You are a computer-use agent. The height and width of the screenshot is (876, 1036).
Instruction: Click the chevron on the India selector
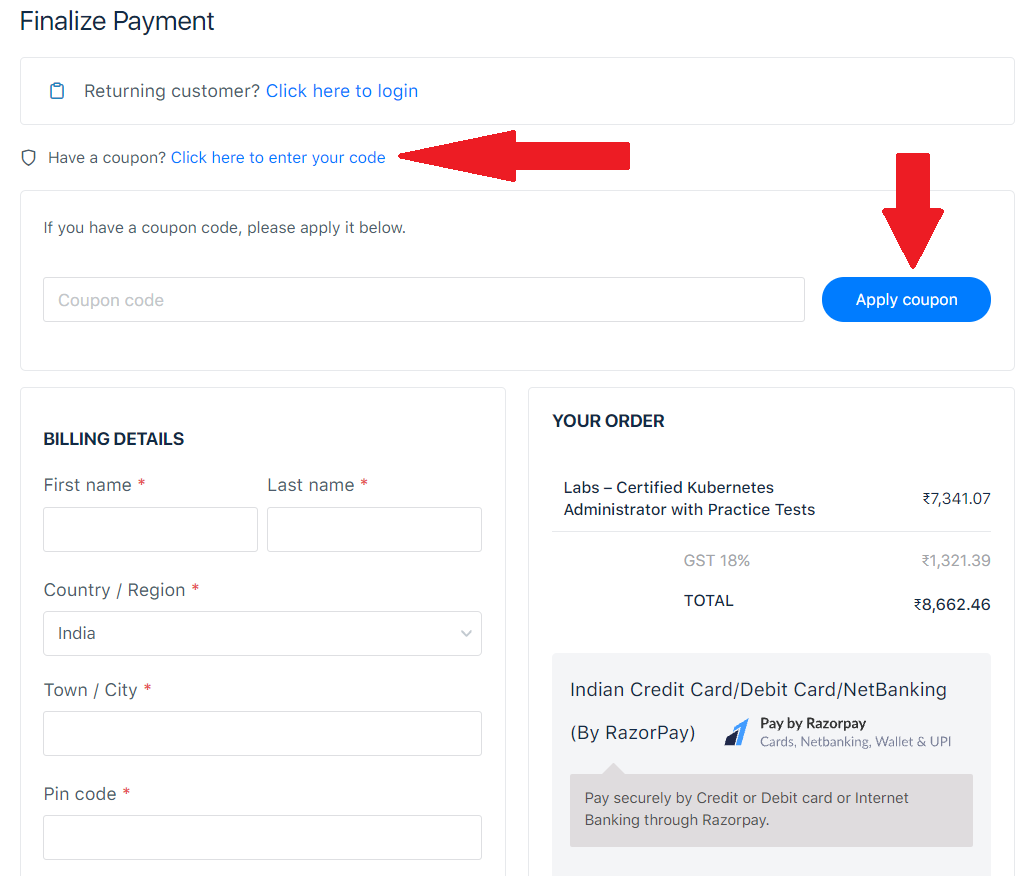click(466, 633)
